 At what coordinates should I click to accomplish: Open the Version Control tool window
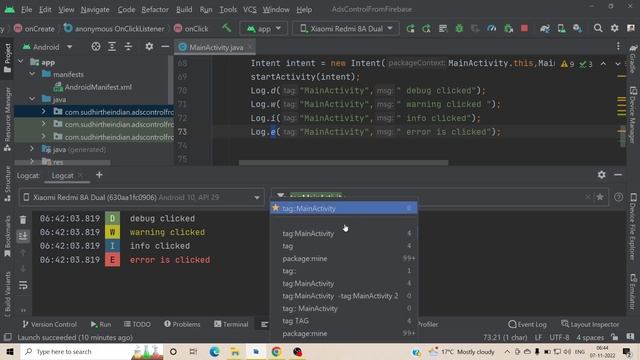point(50,324)
